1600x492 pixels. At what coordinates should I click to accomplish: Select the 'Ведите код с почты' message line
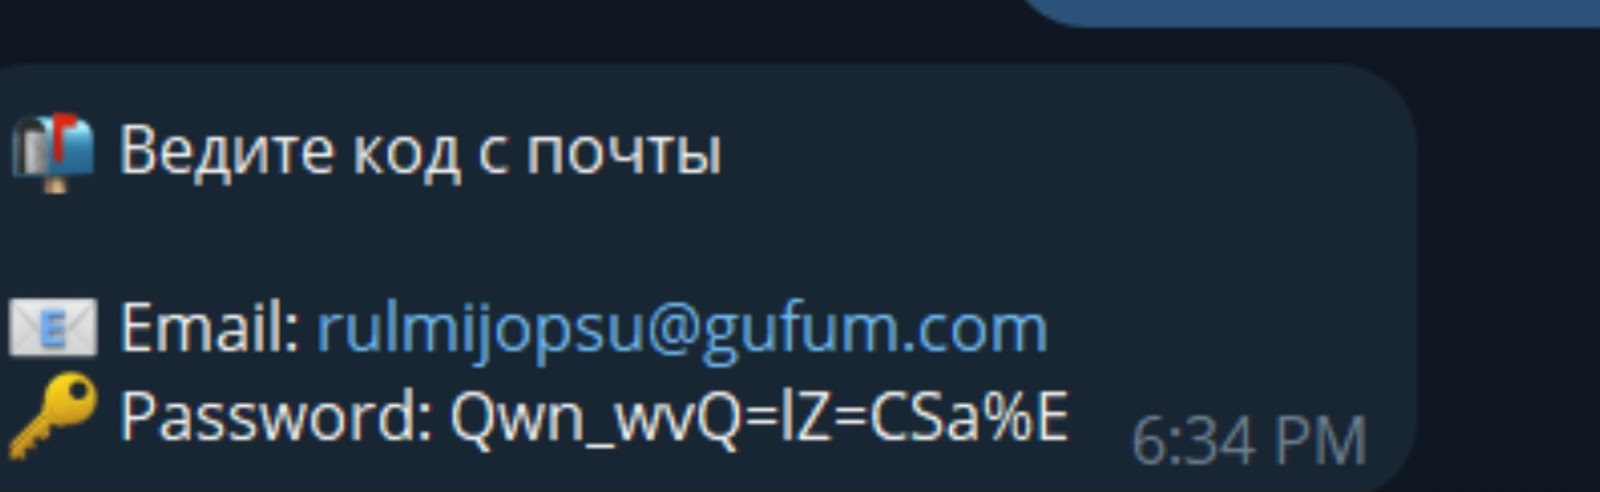pos(420,152)
